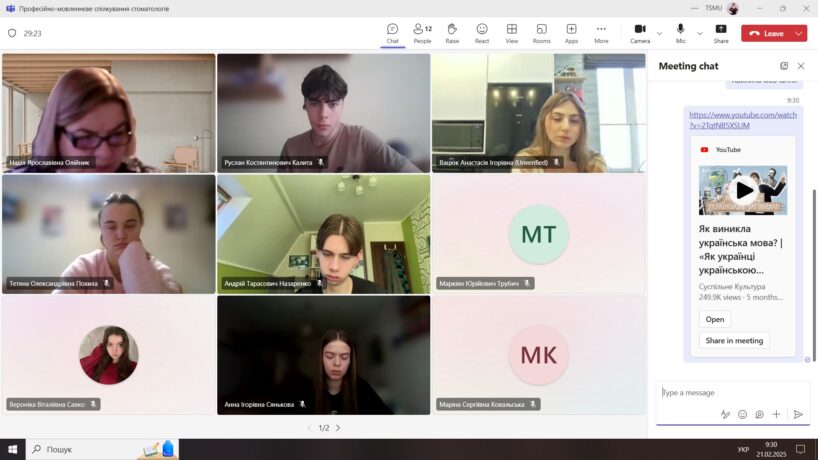The width and height of the screenshot is (818, 460).
Task: Open the People participants panel
Action: tap(422, 33)
